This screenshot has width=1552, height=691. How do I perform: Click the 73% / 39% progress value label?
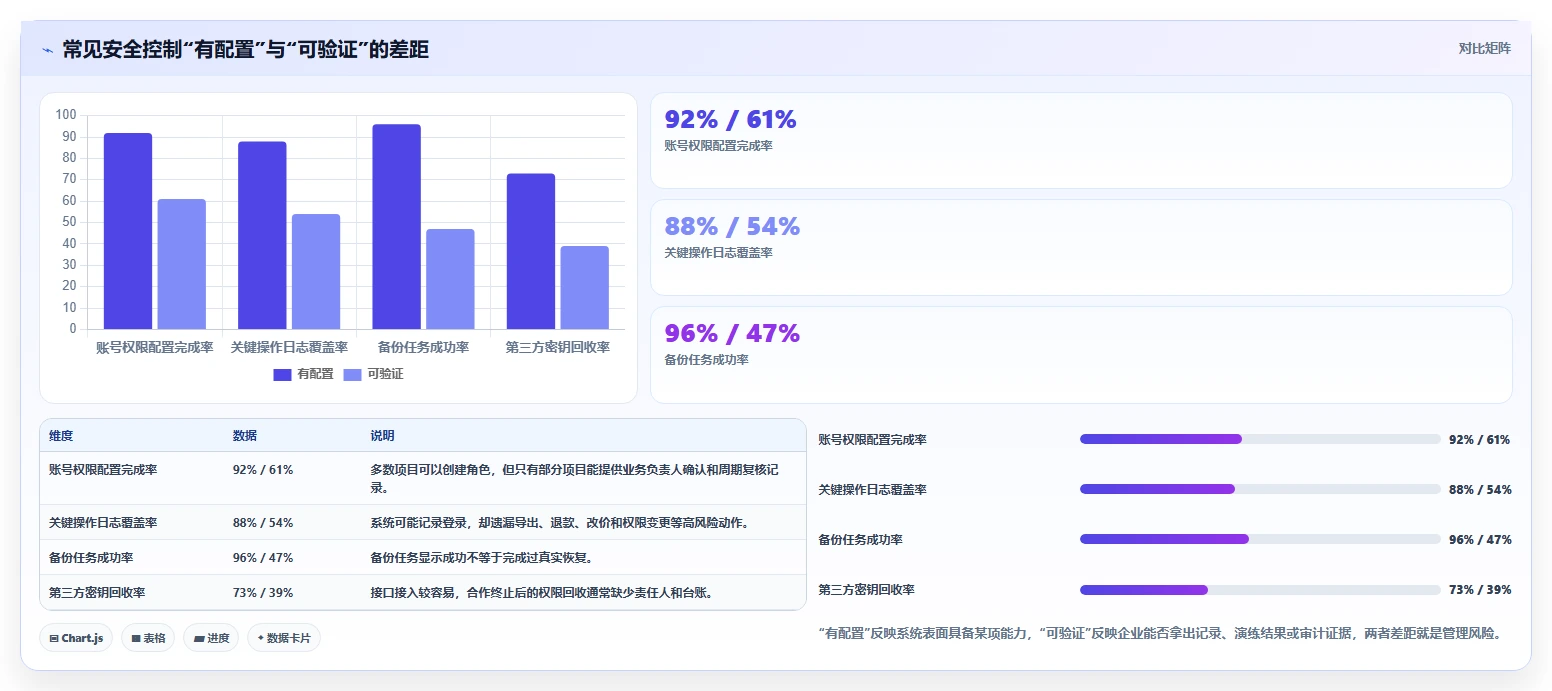coord(1480,590)
